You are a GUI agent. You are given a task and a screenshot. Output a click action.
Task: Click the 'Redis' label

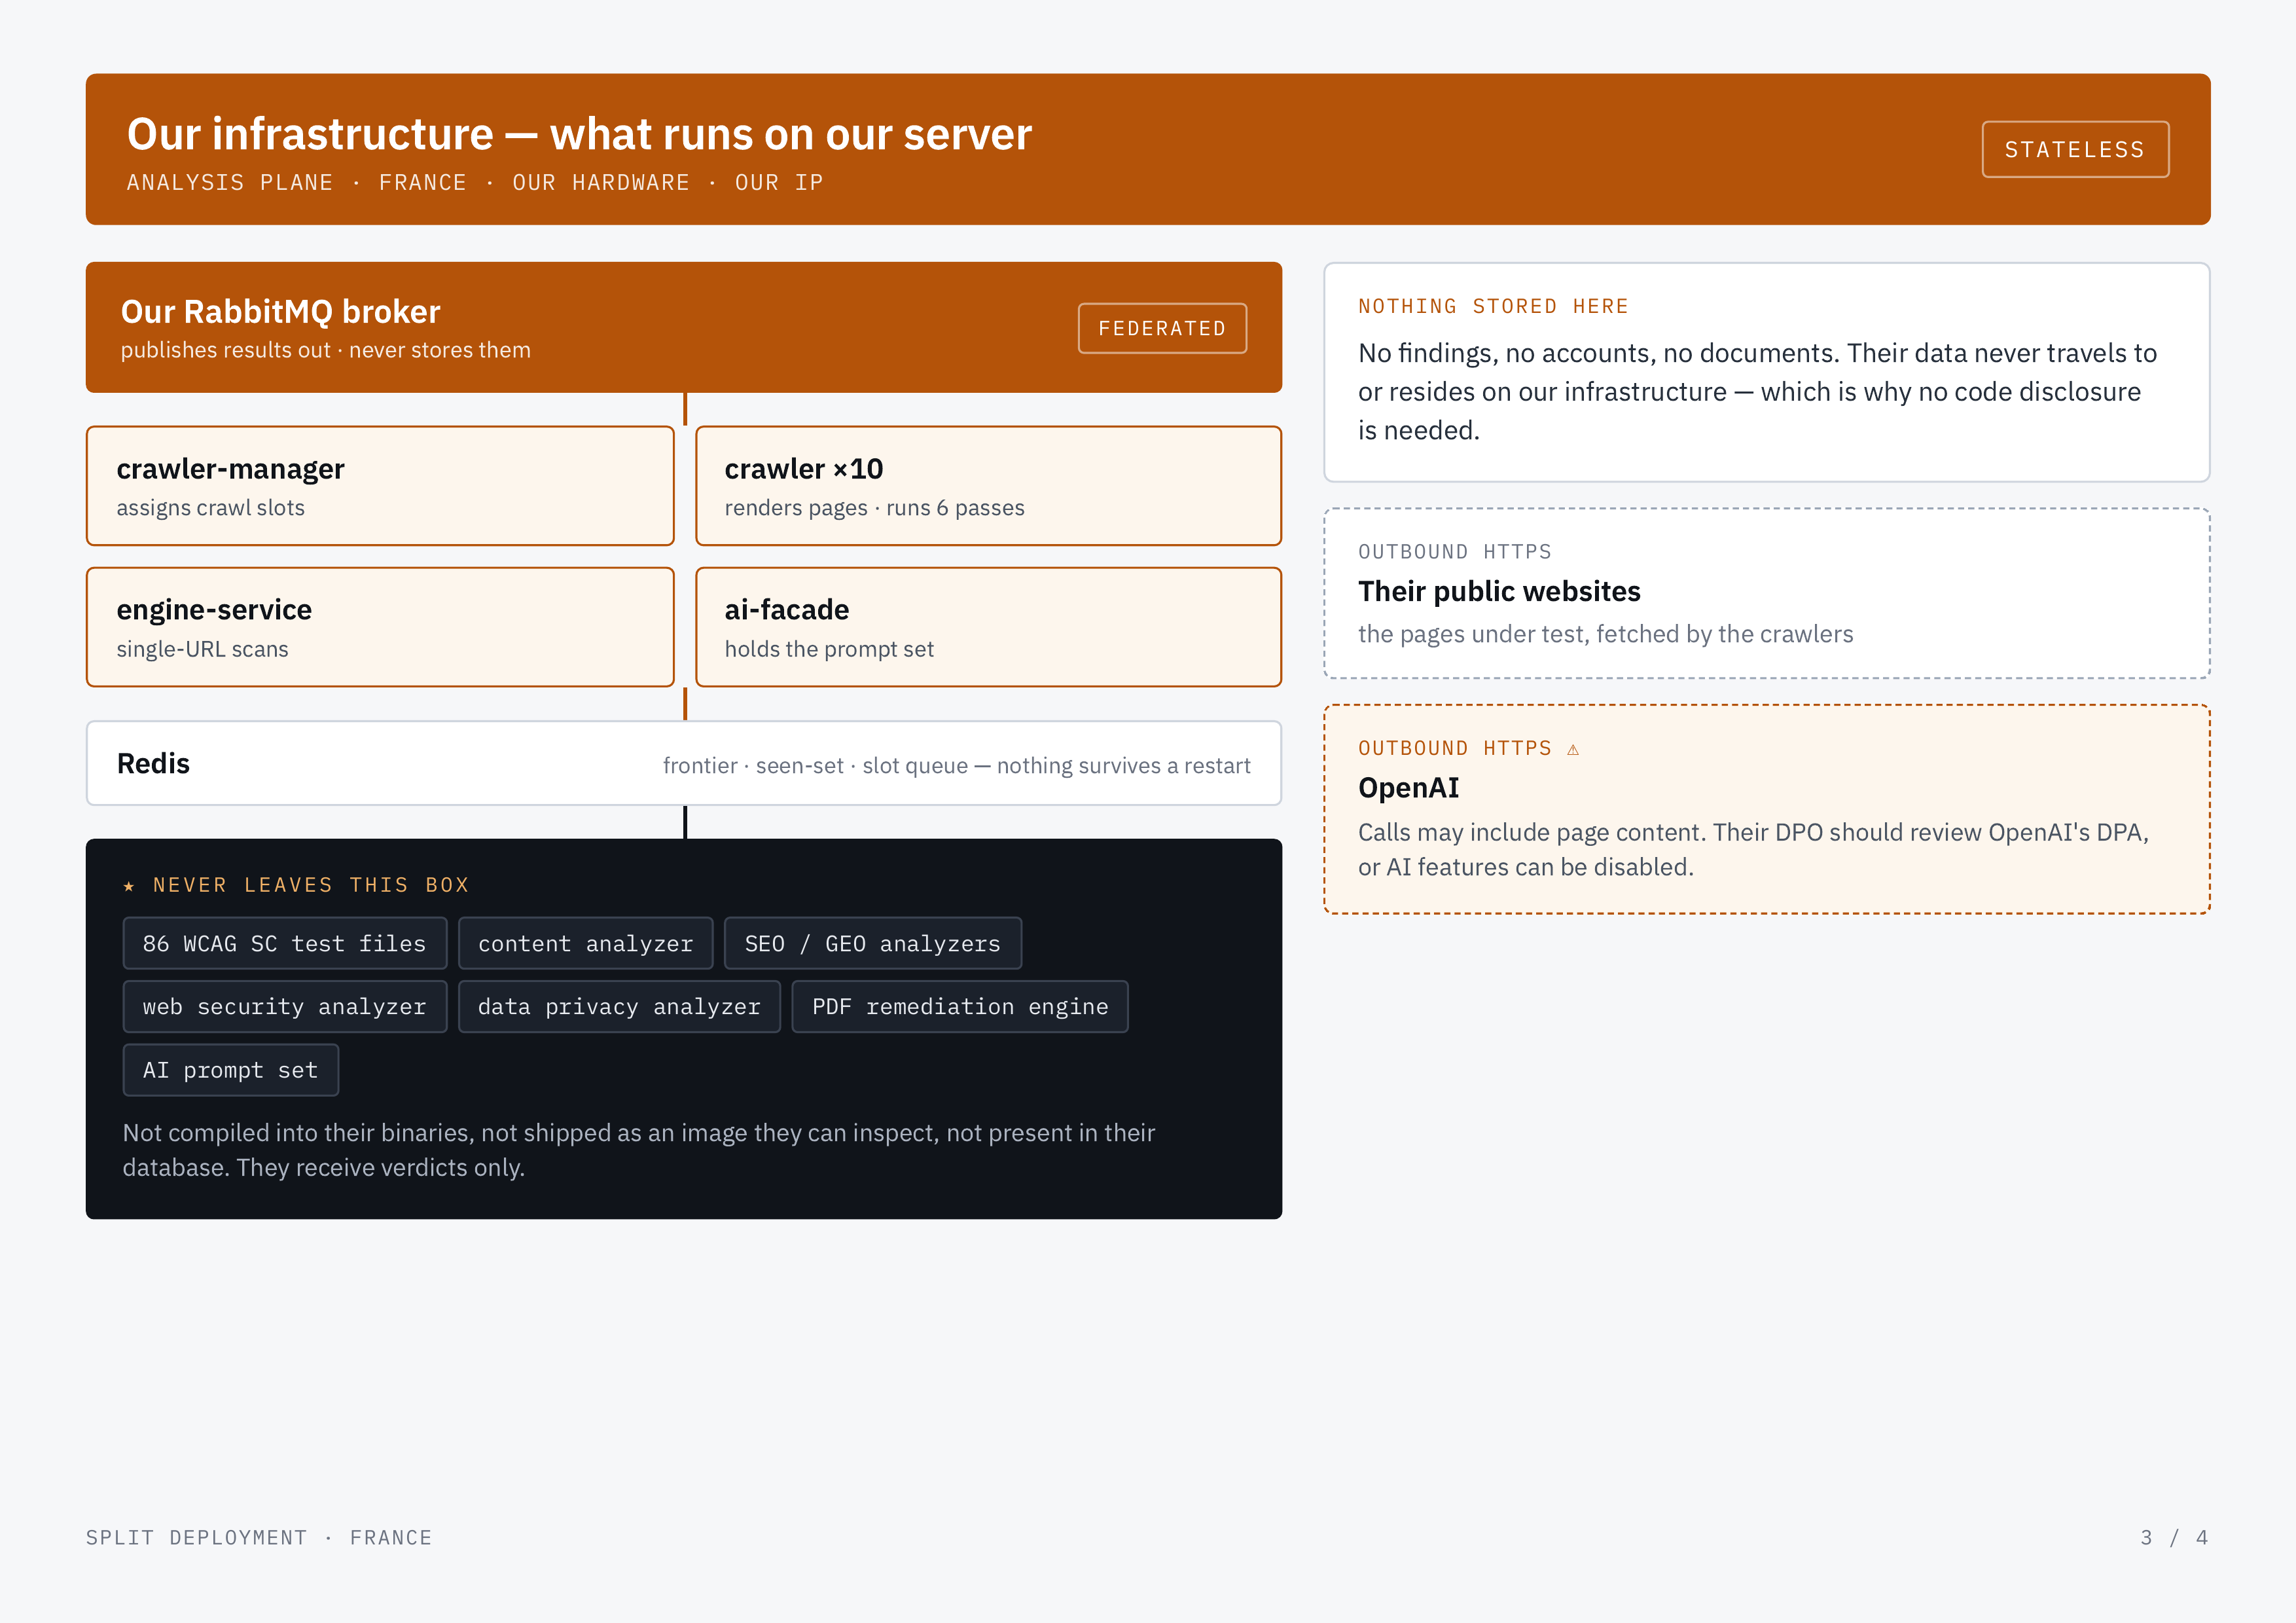tap(153, 764)
